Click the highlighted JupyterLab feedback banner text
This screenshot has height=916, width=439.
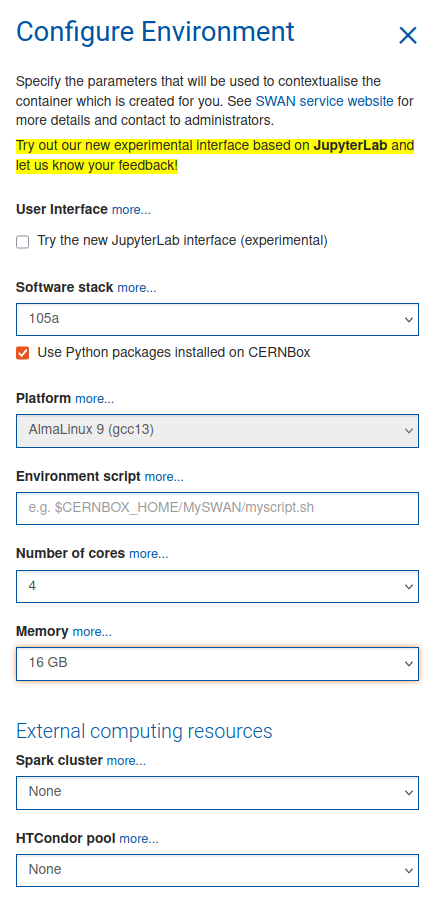point(215,155)
